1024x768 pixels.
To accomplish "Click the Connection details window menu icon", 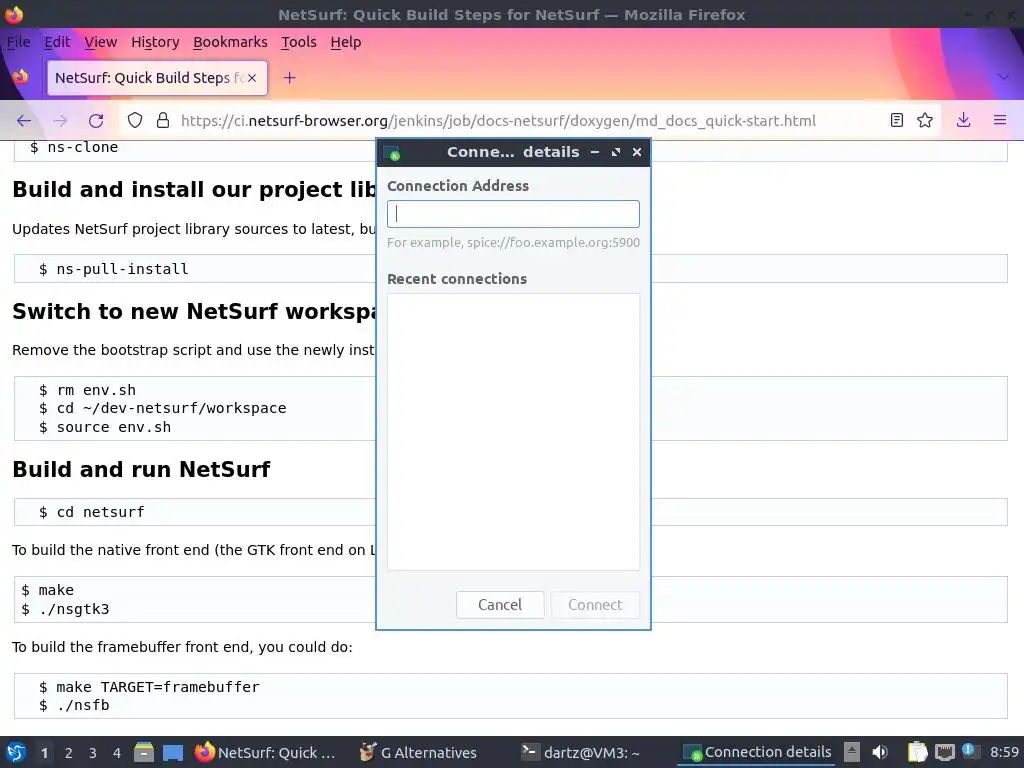I will tap(392, 153).
